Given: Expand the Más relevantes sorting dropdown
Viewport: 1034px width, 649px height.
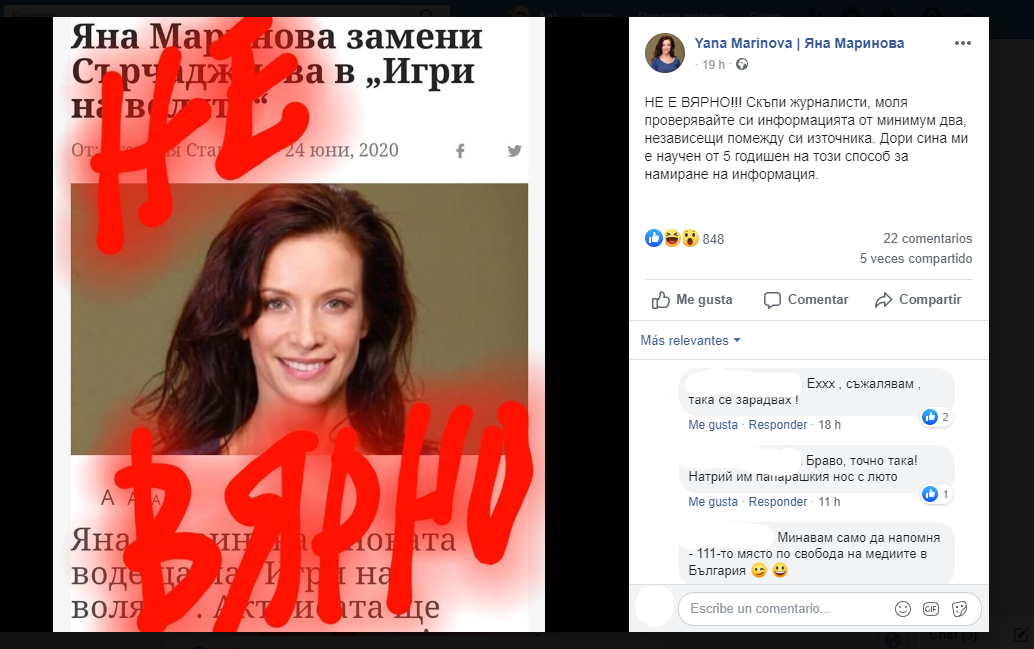Looking at the screenshot, I should click(690, 340).
